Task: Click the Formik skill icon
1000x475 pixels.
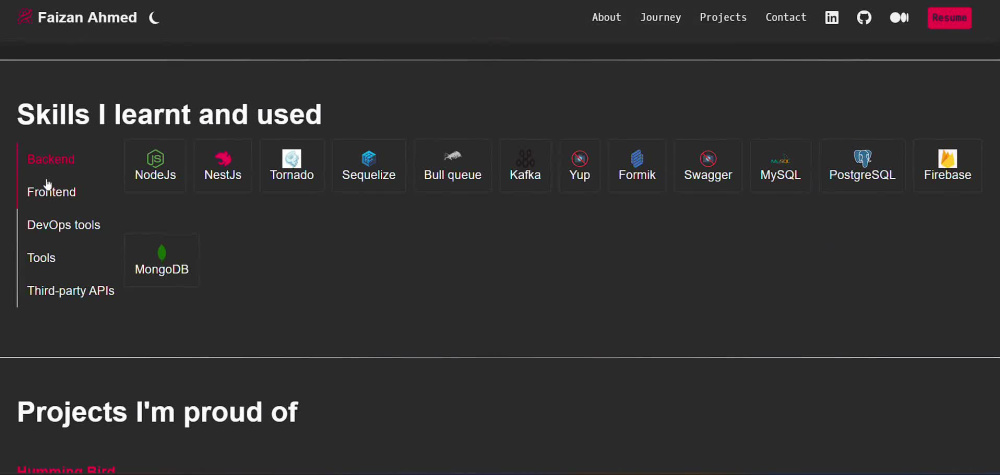Action: click(636, 158)
